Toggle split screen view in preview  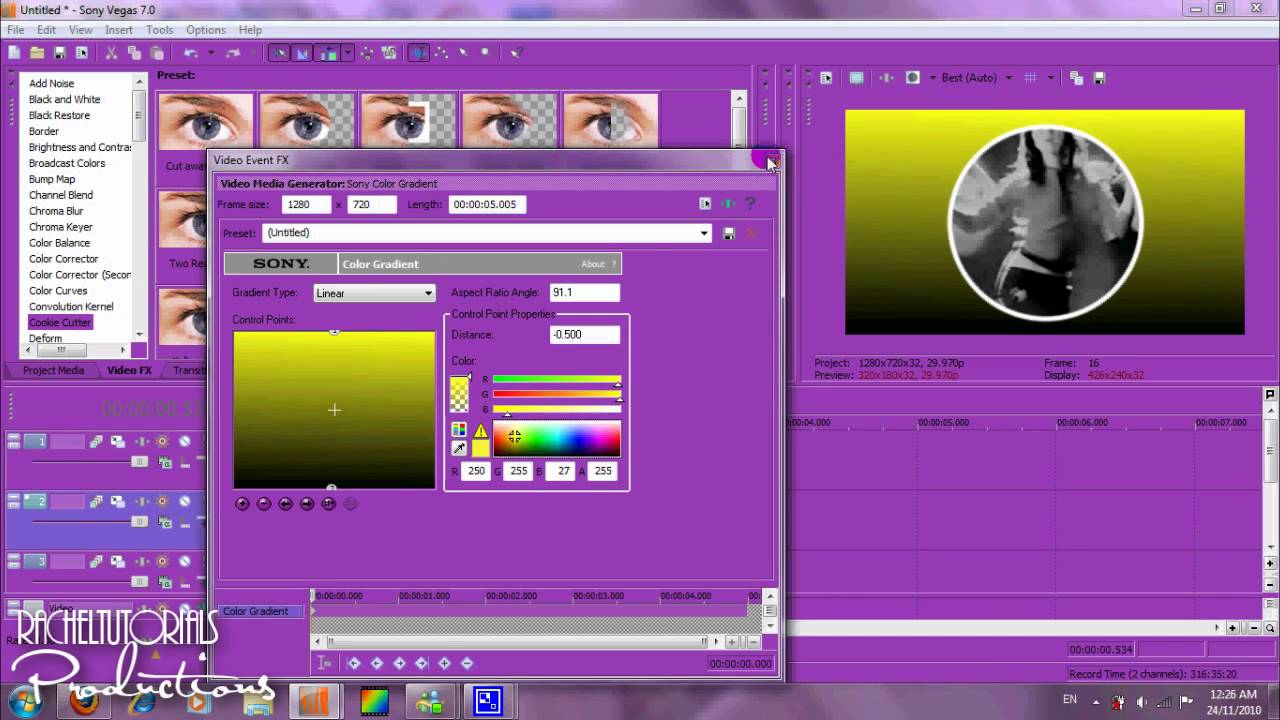tap(913, 77)
